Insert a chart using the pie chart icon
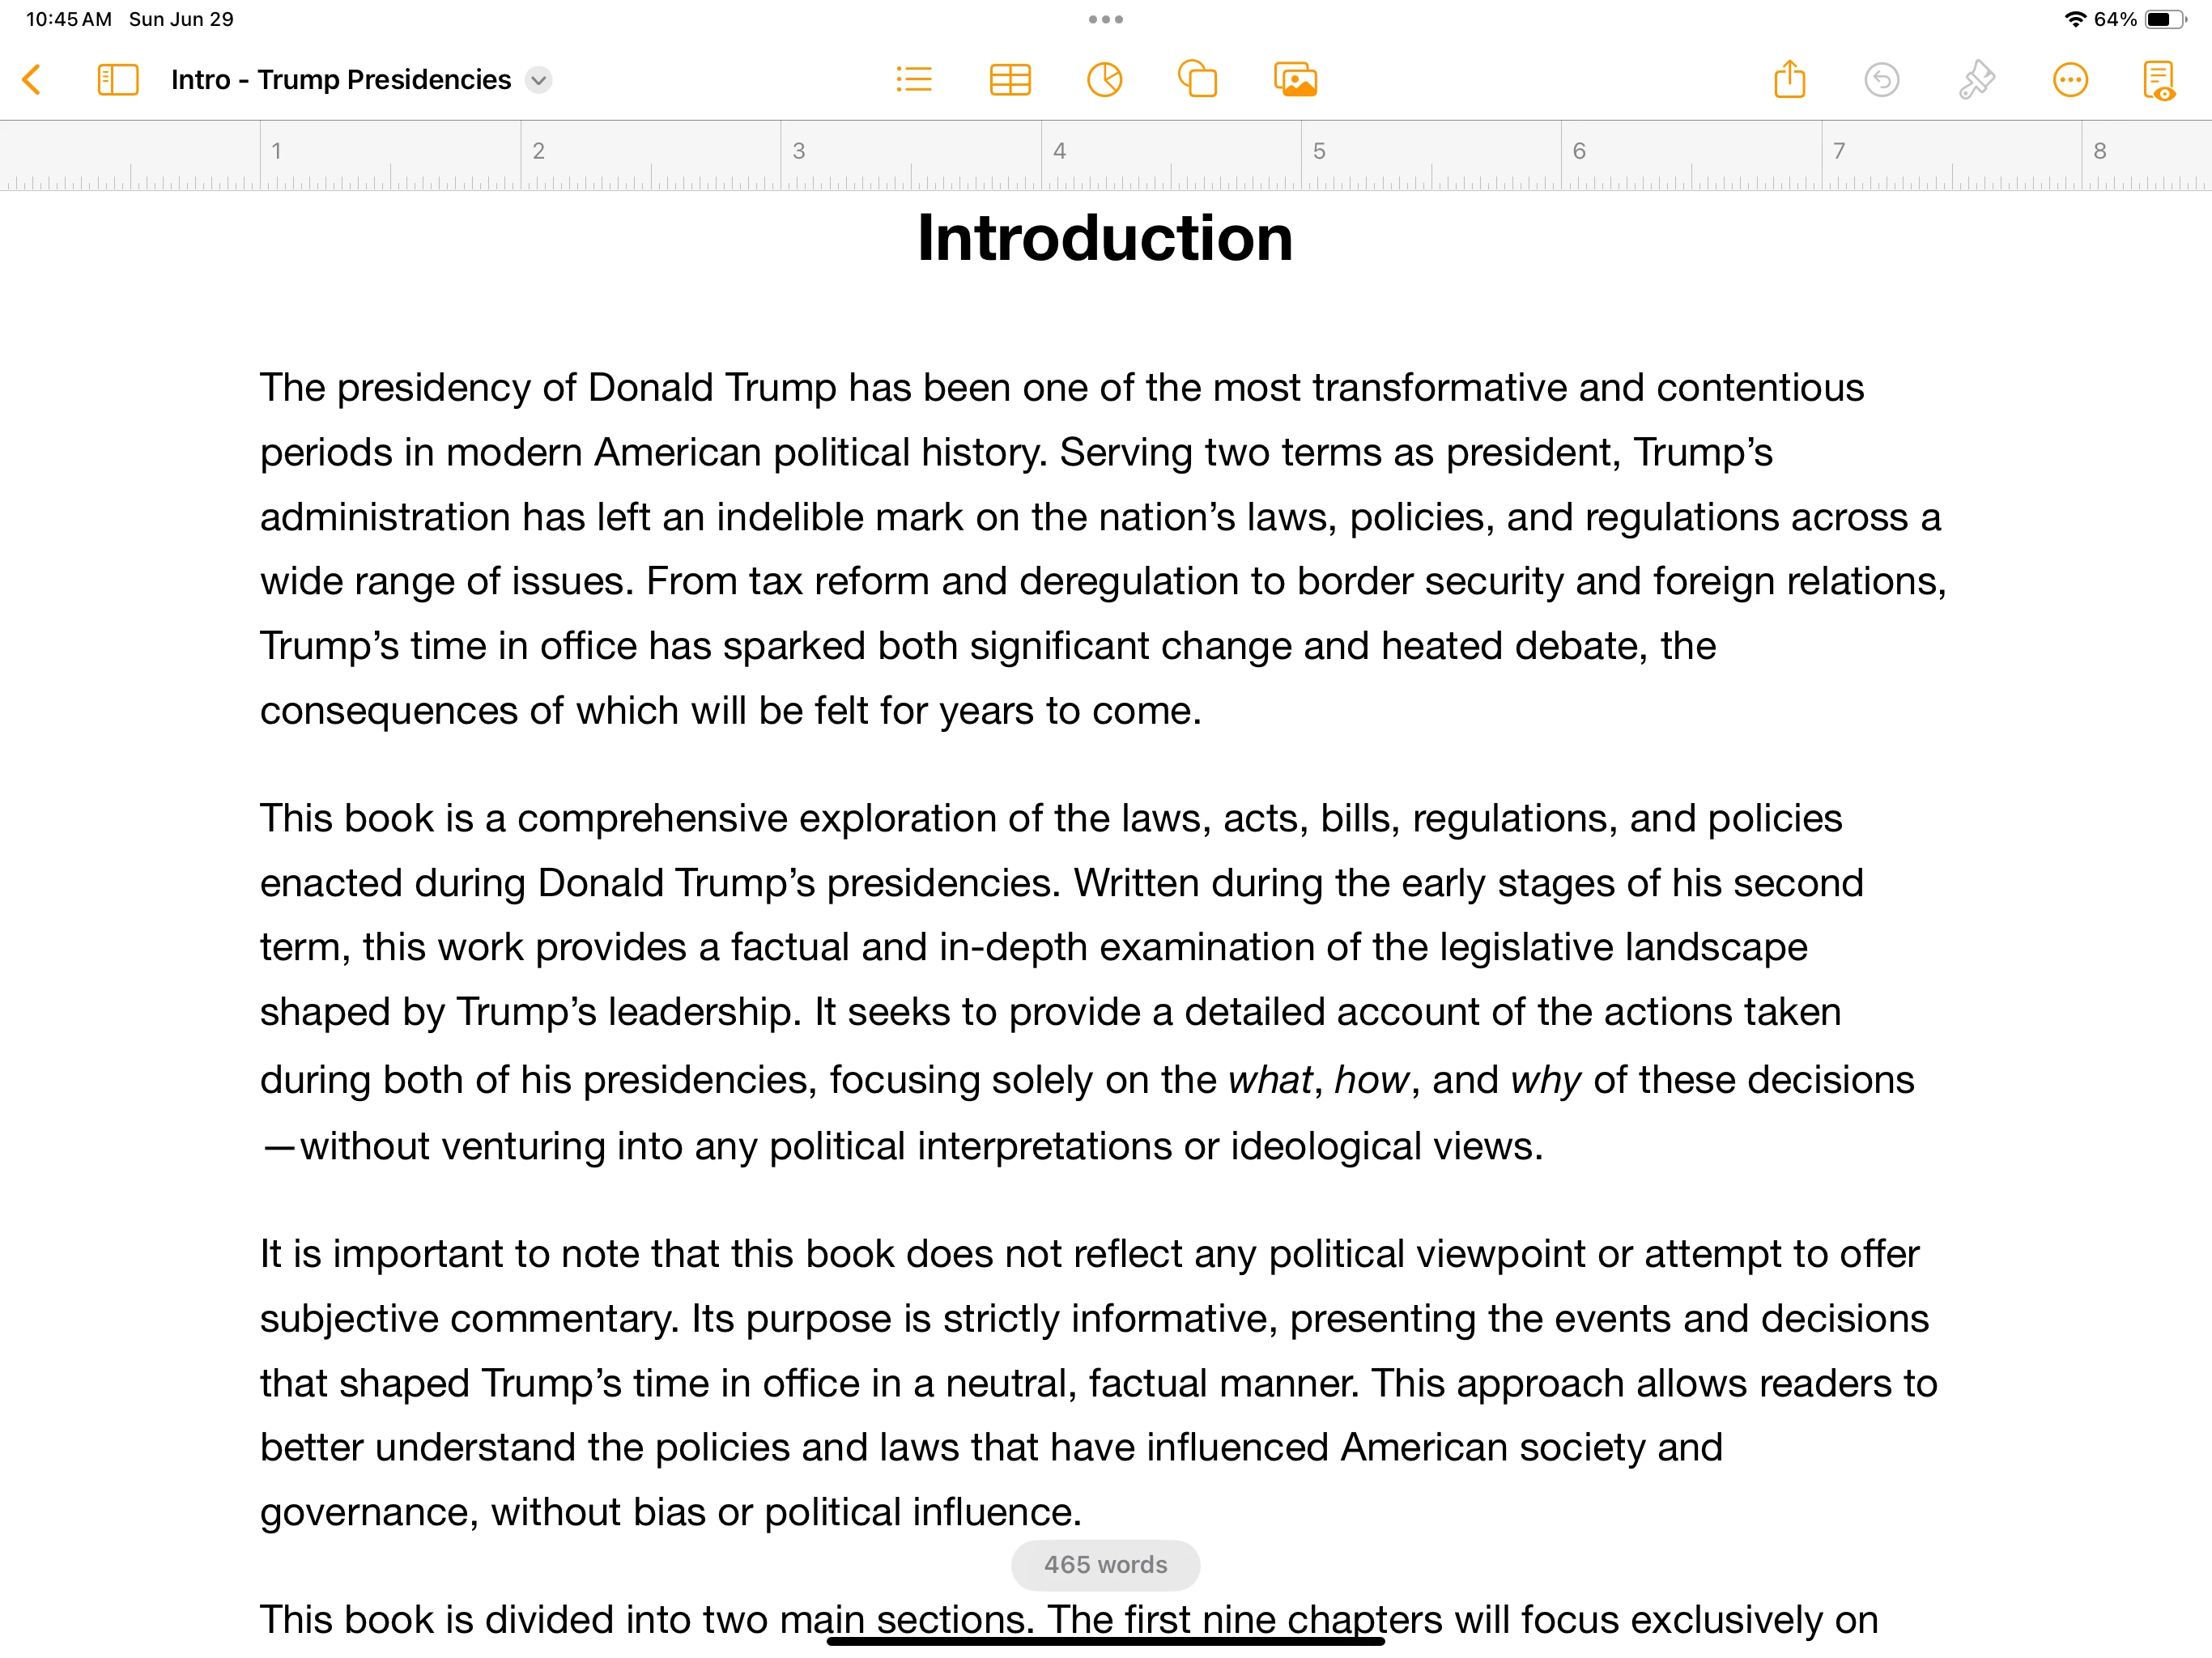This screenshot has width=2212, height=1658. [x=1104, y=80]
